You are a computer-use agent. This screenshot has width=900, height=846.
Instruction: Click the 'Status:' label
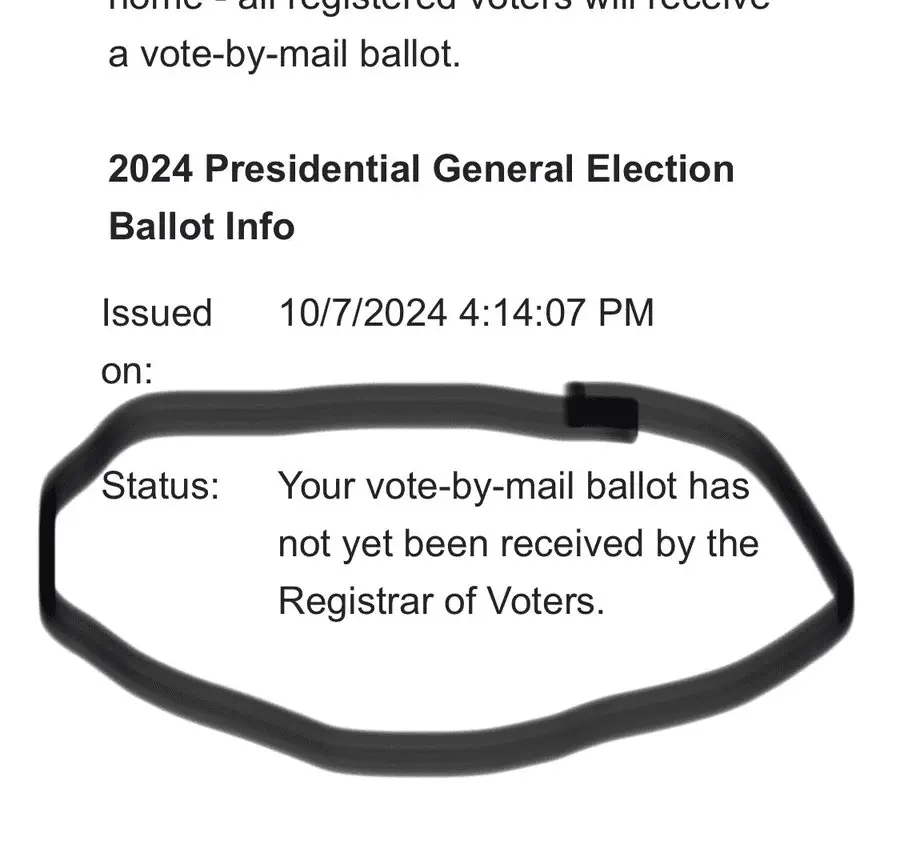(160, 486)
